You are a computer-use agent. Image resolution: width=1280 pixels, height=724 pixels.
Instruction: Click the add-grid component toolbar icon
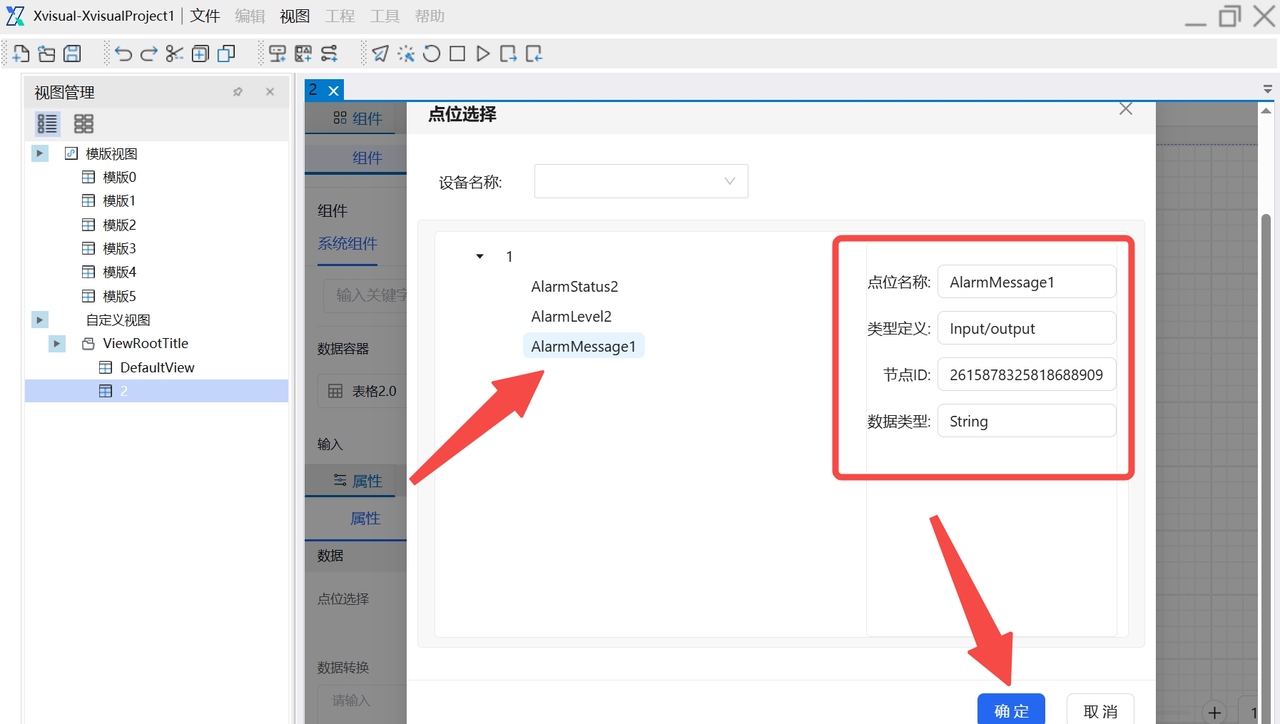click(304, 54)
